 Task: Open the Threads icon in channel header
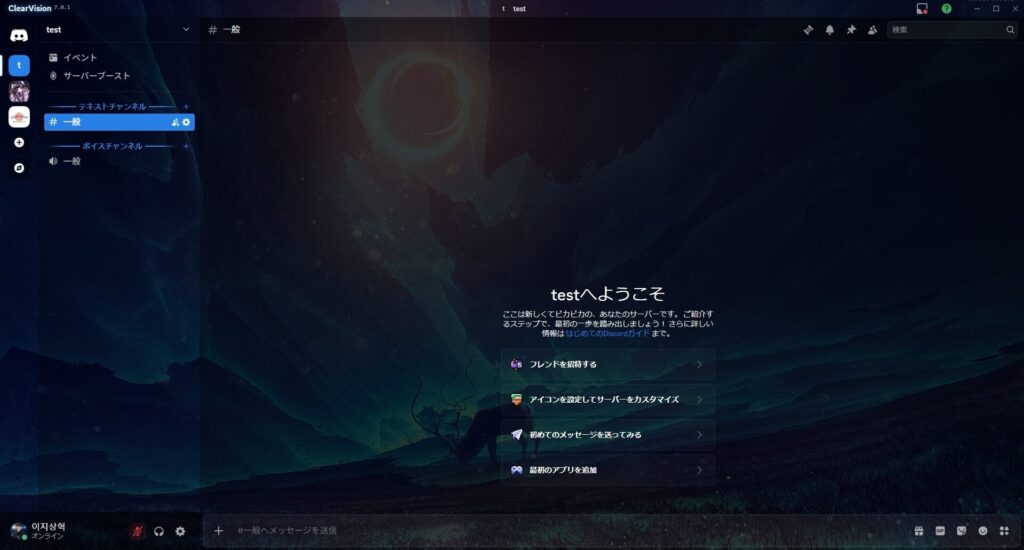click(808, 30)
